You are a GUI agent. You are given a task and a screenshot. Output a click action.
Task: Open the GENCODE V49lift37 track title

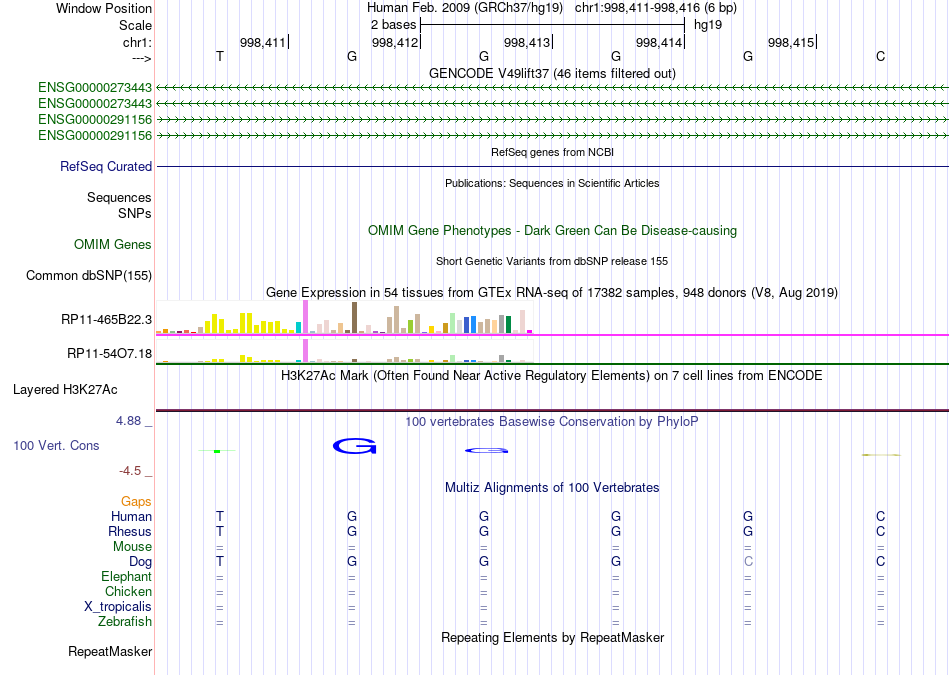point(552,74)
